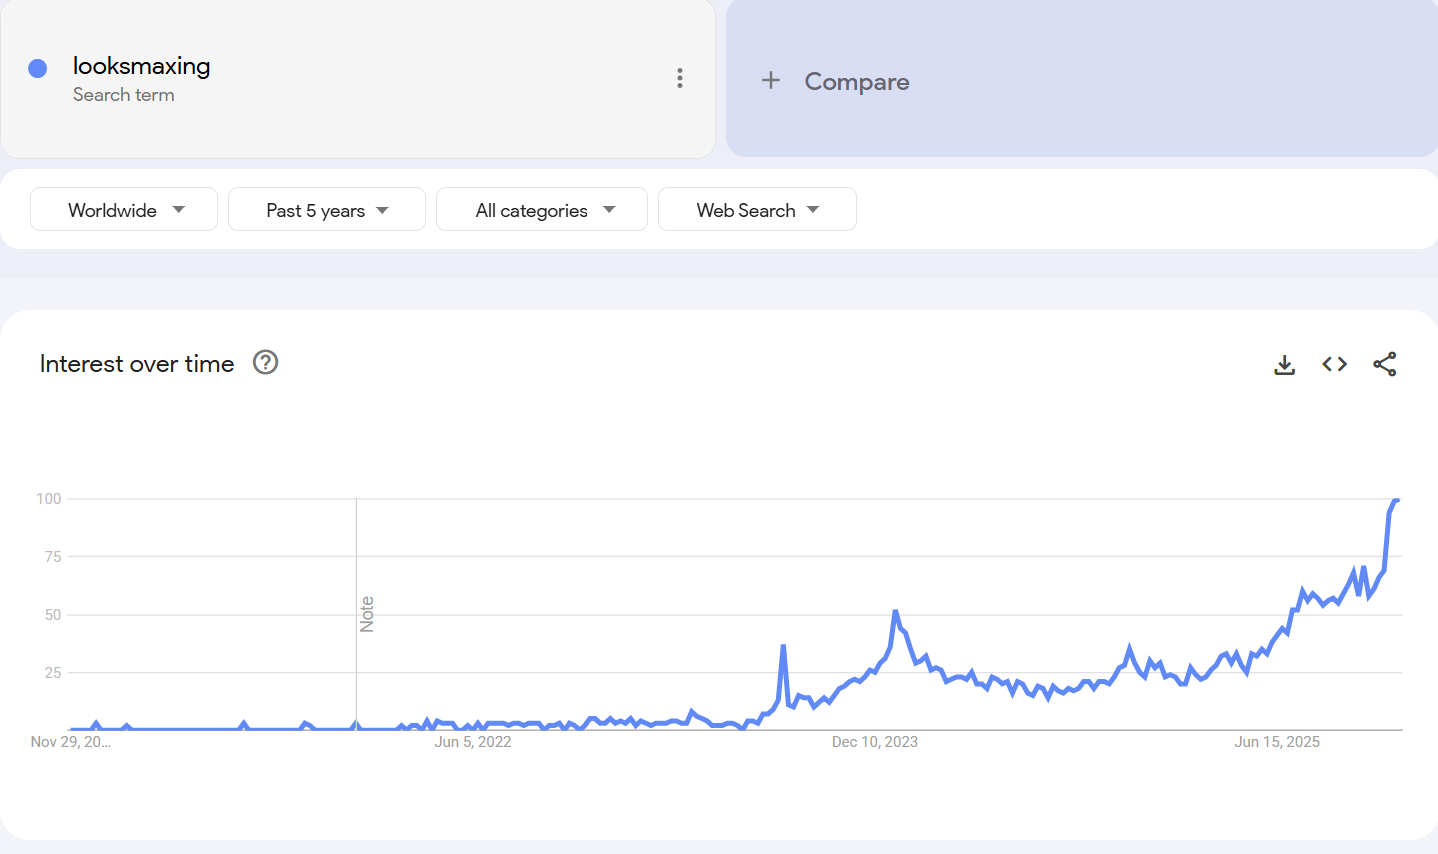
Task: Expand the All categories dropdown
Action: pos(542,210)
